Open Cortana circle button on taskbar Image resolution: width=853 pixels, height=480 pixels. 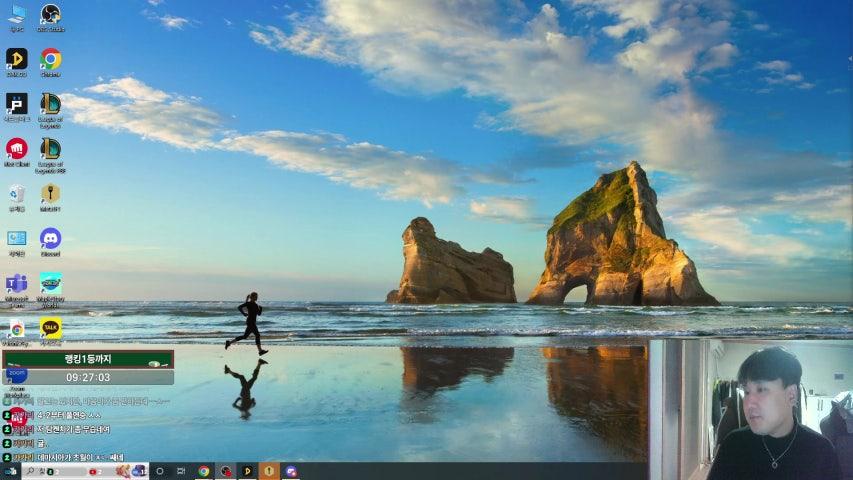160,471
